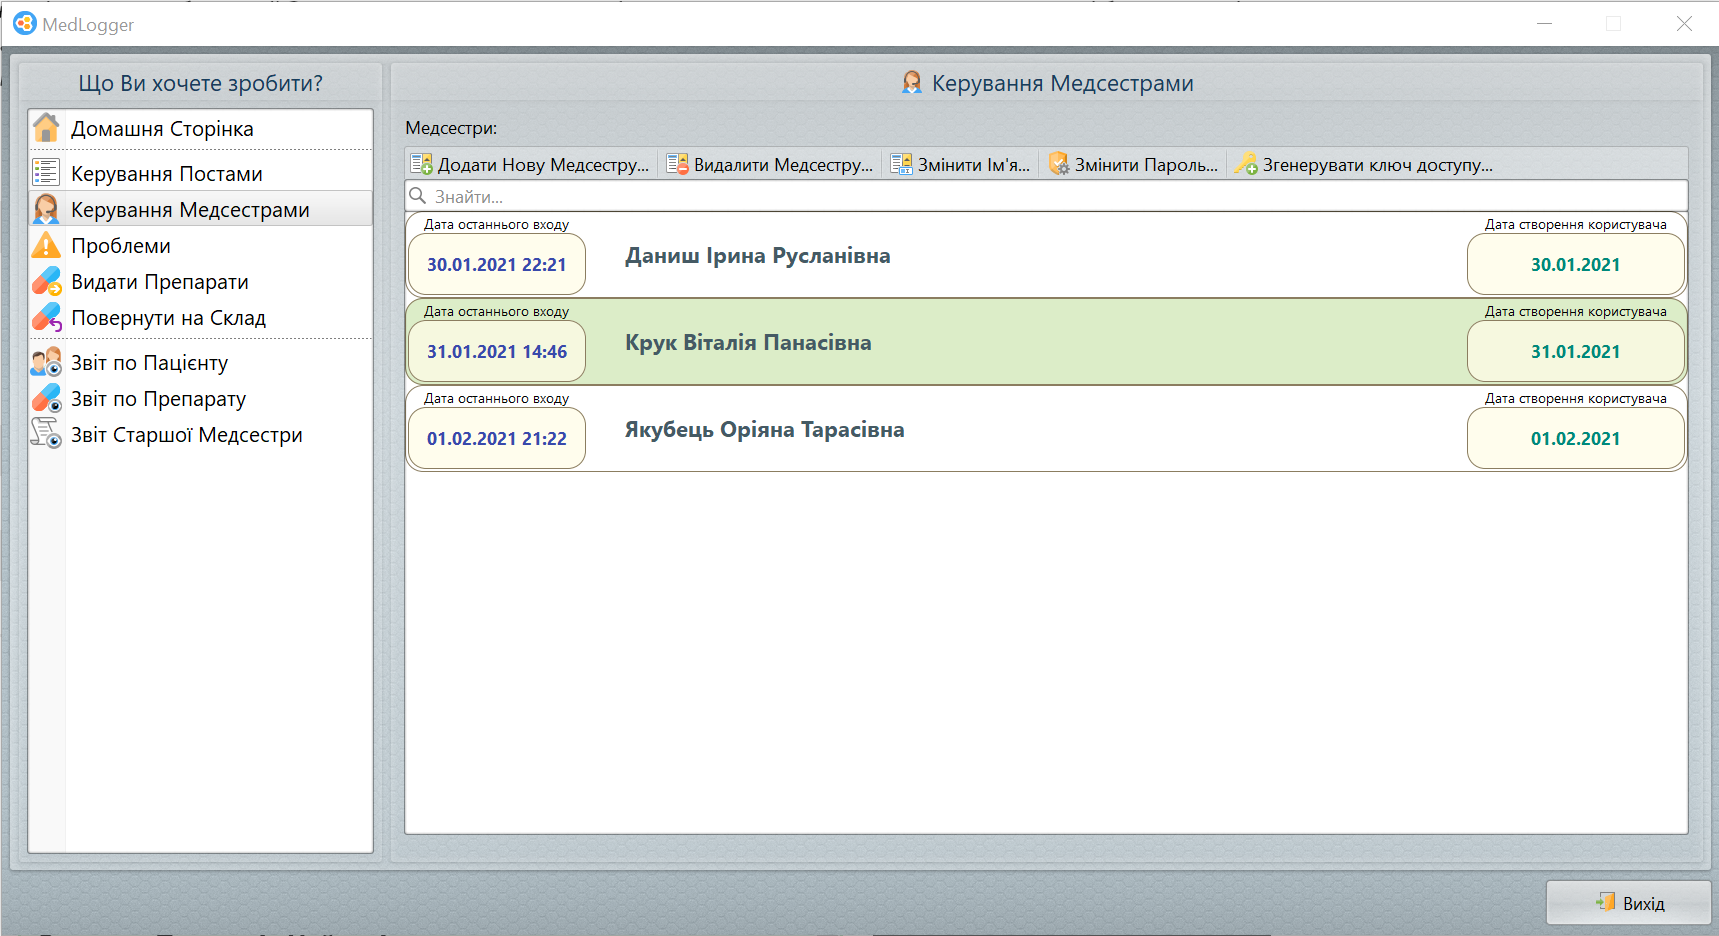Go to Проблеми menu entry

[121, 246]
